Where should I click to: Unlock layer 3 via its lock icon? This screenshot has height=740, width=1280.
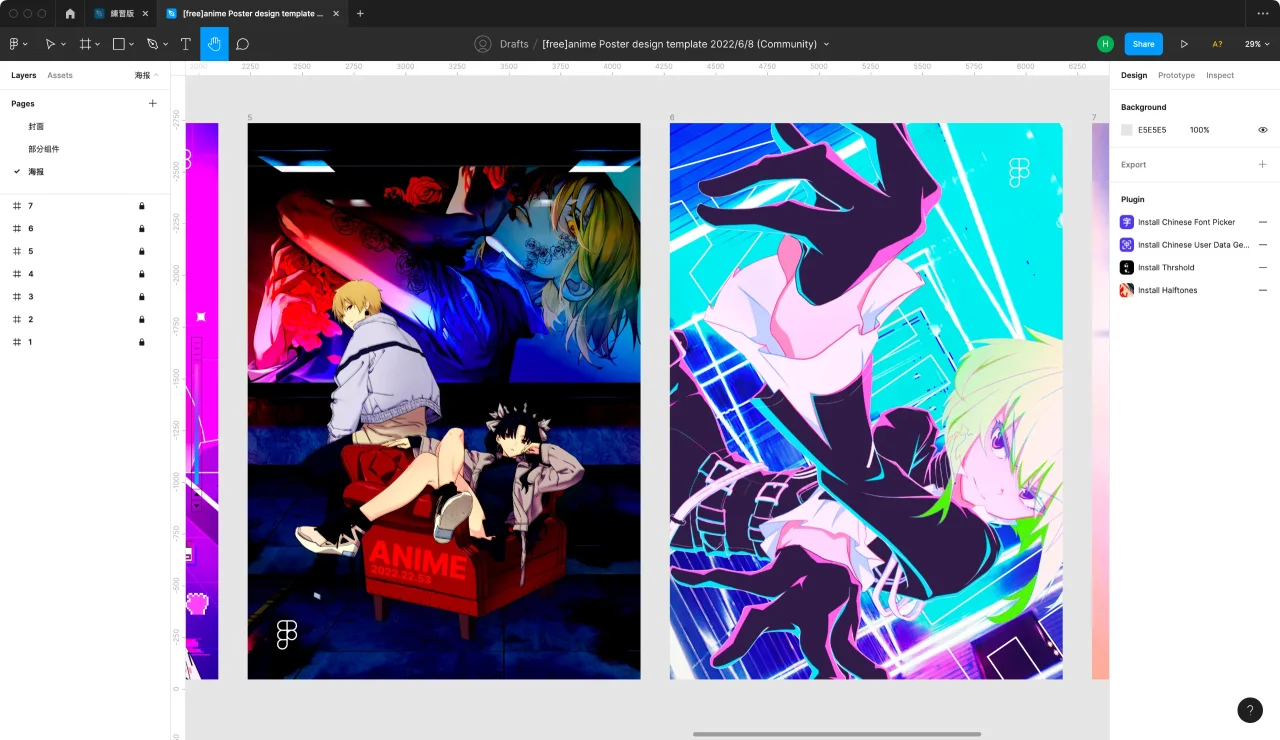click(142, 297)
